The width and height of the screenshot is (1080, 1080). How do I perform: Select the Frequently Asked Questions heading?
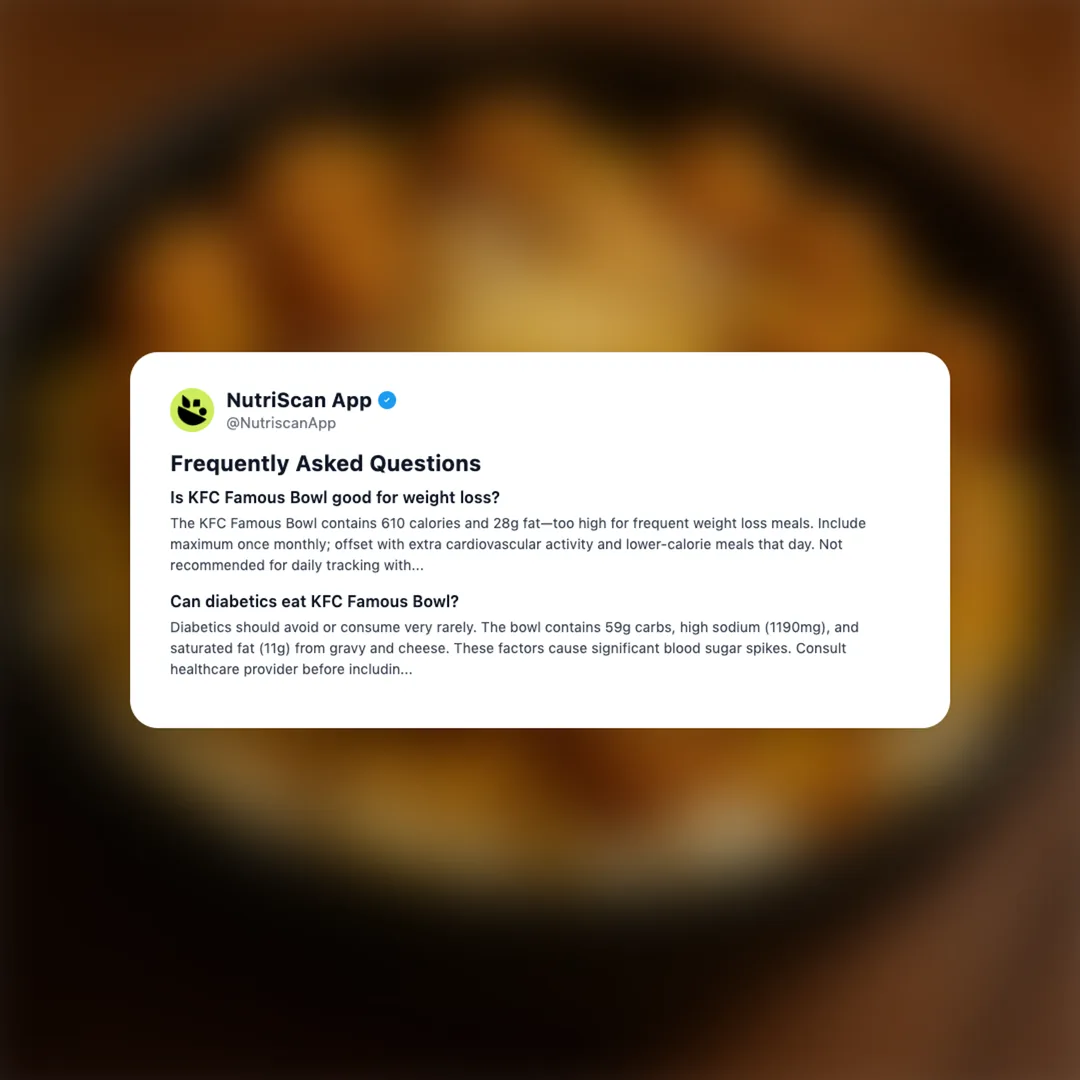coord(325,464)
